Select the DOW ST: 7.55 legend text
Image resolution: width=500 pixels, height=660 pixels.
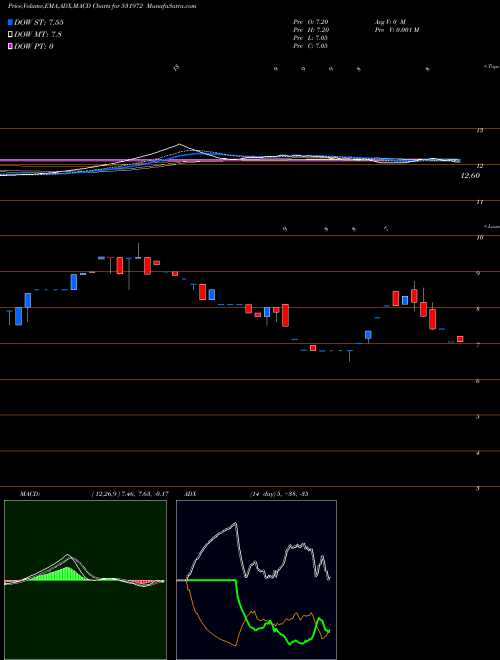click(39, 22)
